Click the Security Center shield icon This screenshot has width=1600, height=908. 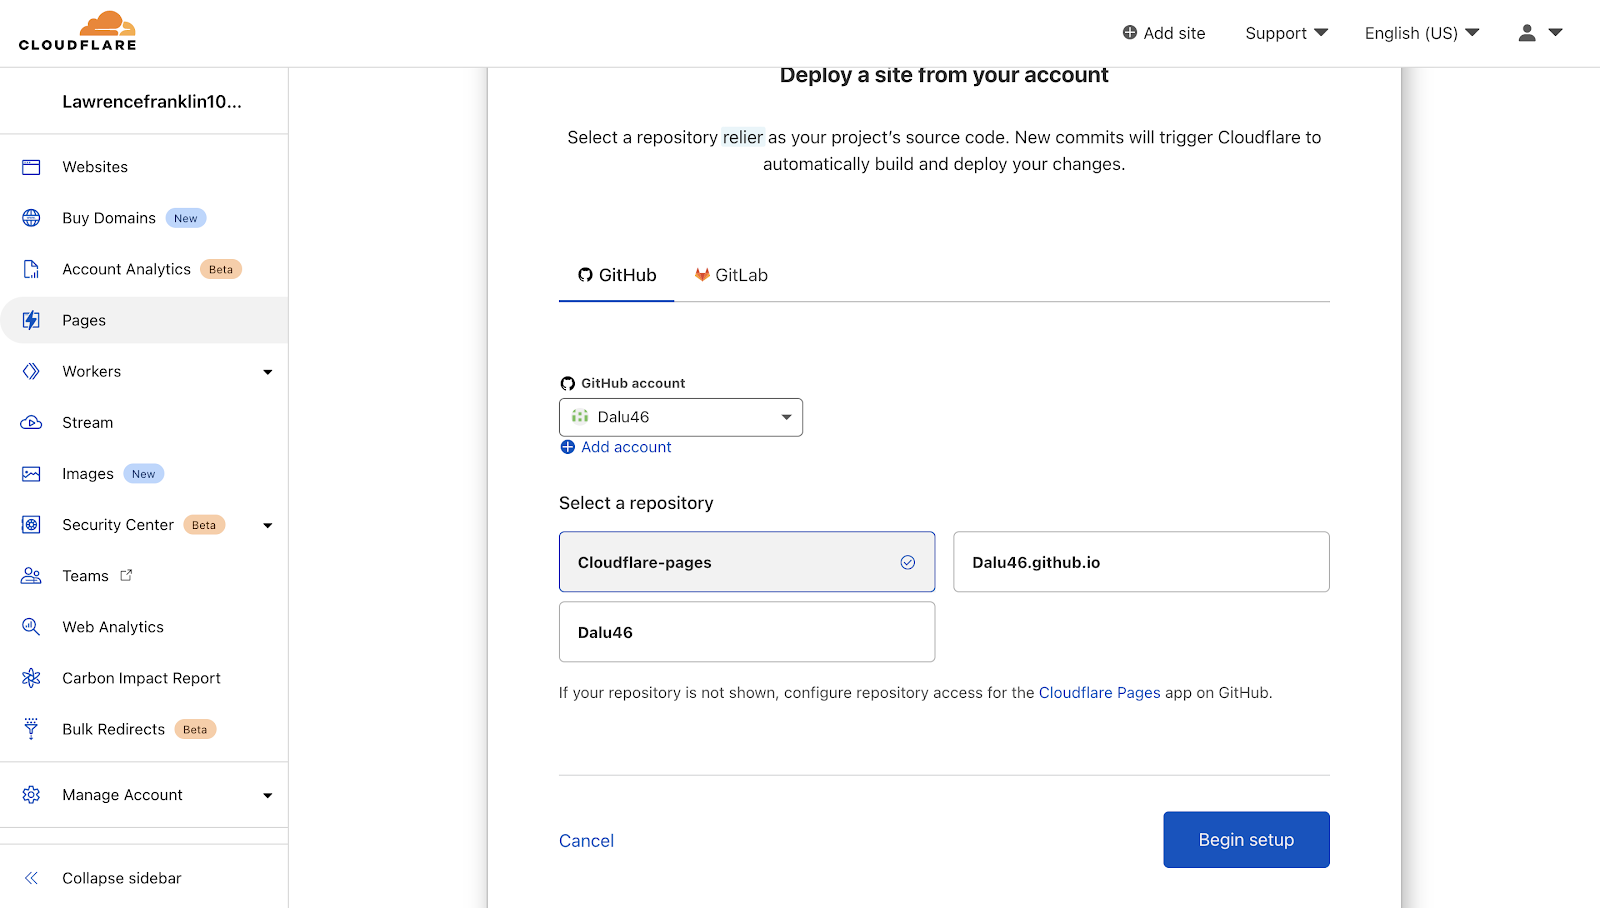pos(31,525)
